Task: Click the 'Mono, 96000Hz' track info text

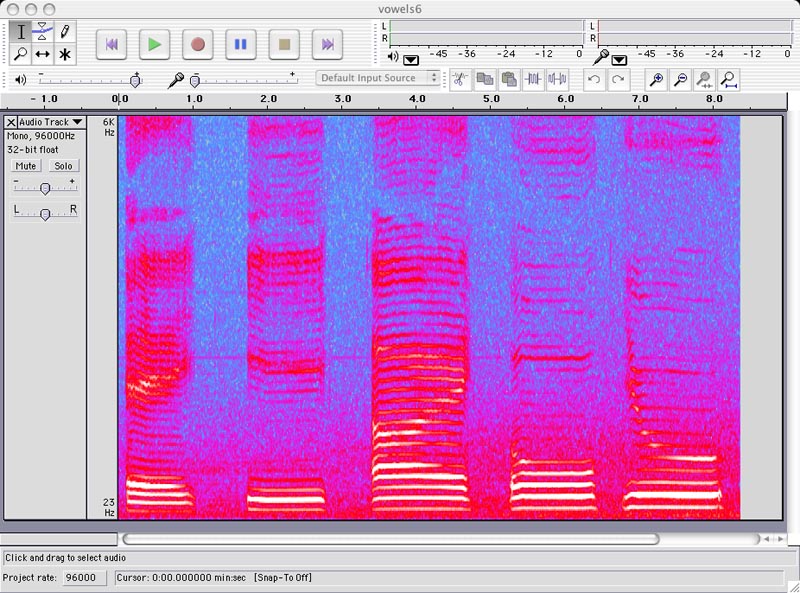Action: pyautogui.click(x=41, y=136)
